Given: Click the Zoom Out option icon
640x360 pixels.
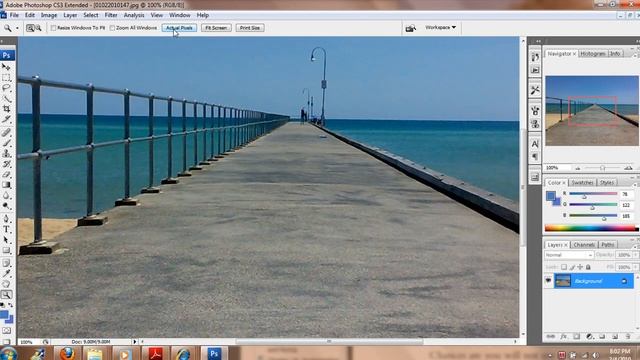Looking at the screenshot, I should pos(38,28).
